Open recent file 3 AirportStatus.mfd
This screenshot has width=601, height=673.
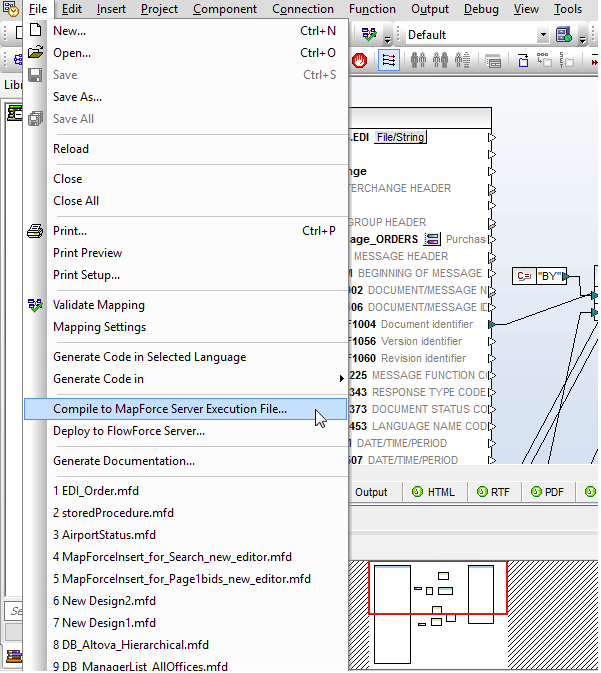pos(185,535)
